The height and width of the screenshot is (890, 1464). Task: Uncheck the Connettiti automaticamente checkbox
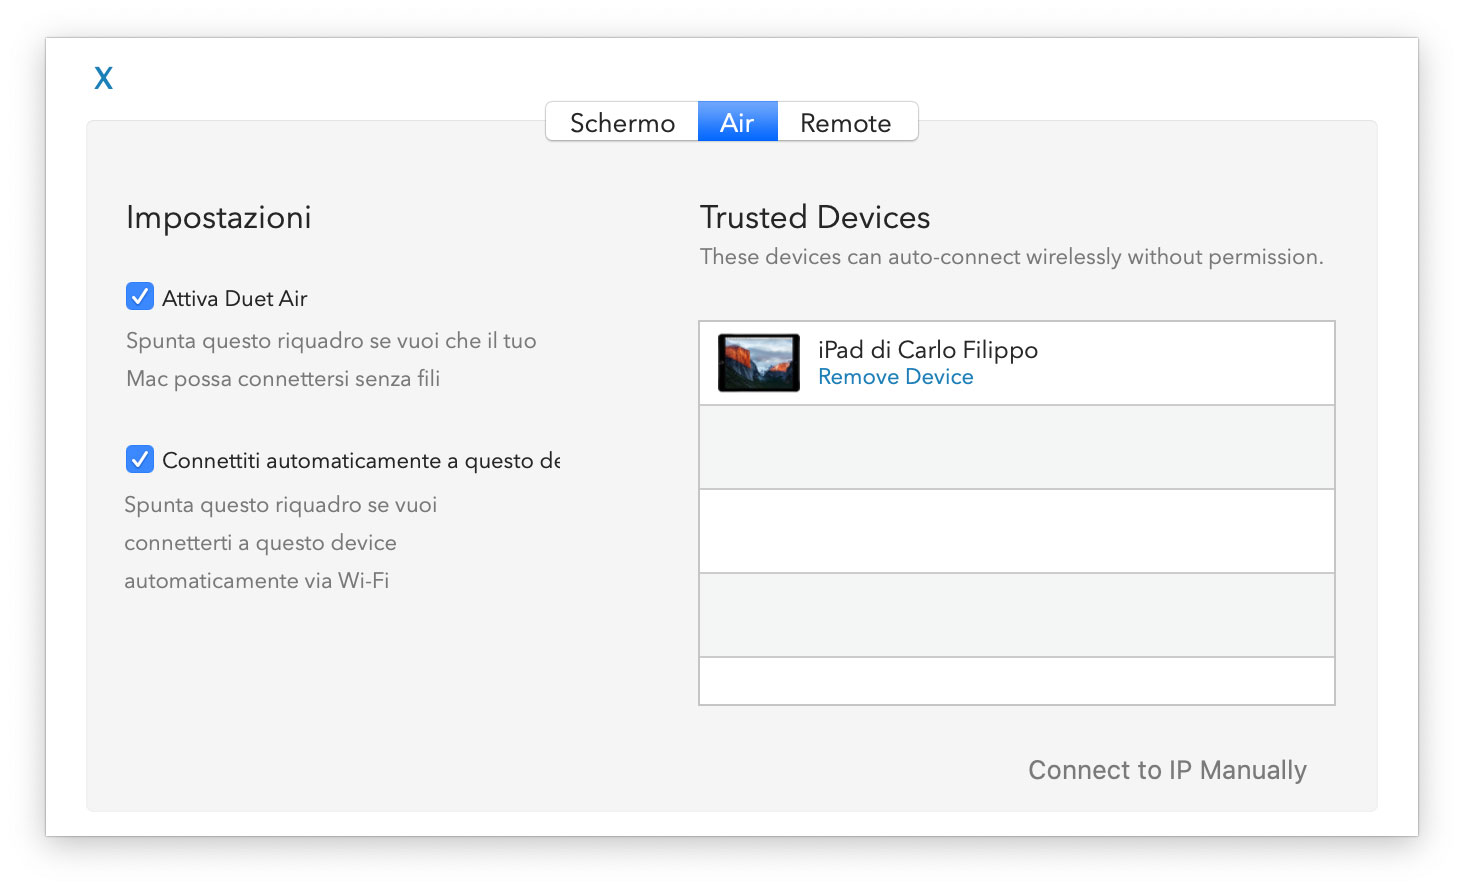(140, 459)
